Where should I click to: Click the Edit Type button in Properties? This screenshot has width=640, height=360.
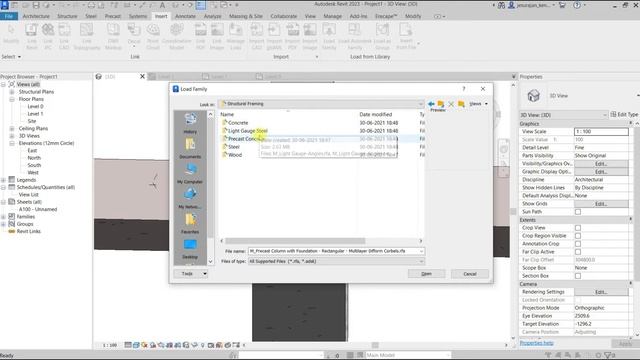click(x=624, y=115)
